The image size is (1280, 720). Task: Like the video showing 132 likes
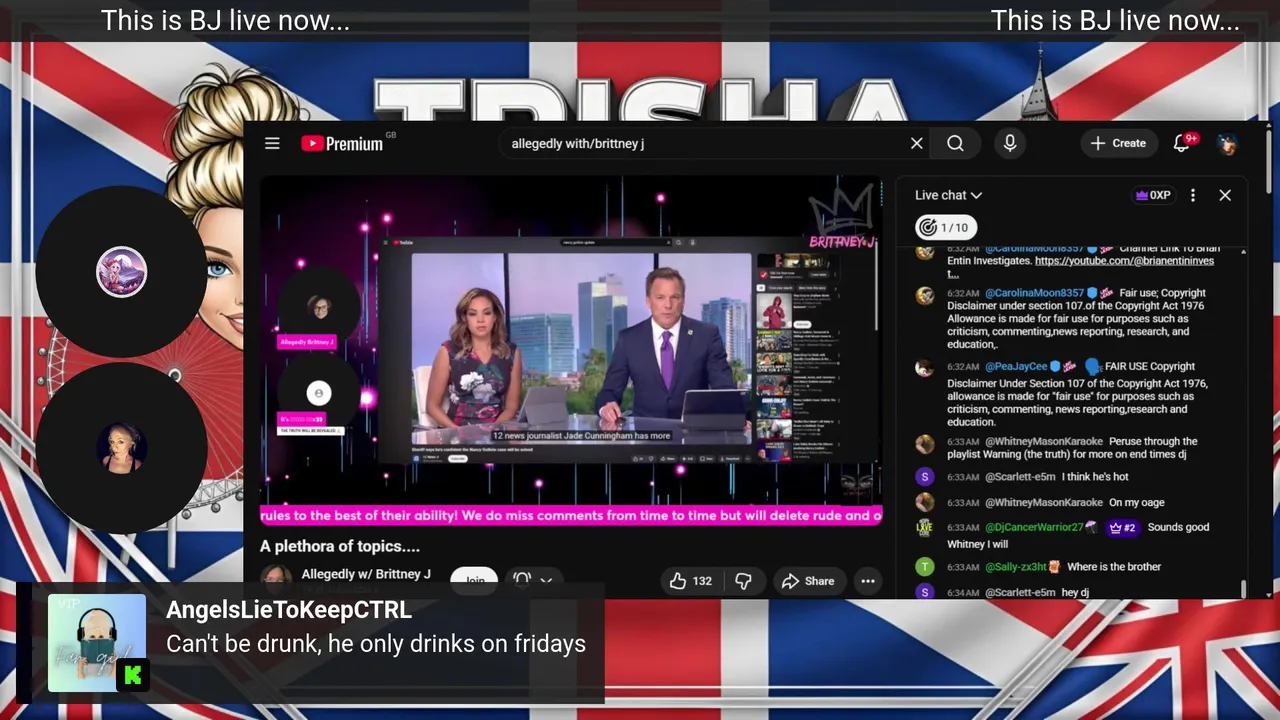tap(690, 581)
